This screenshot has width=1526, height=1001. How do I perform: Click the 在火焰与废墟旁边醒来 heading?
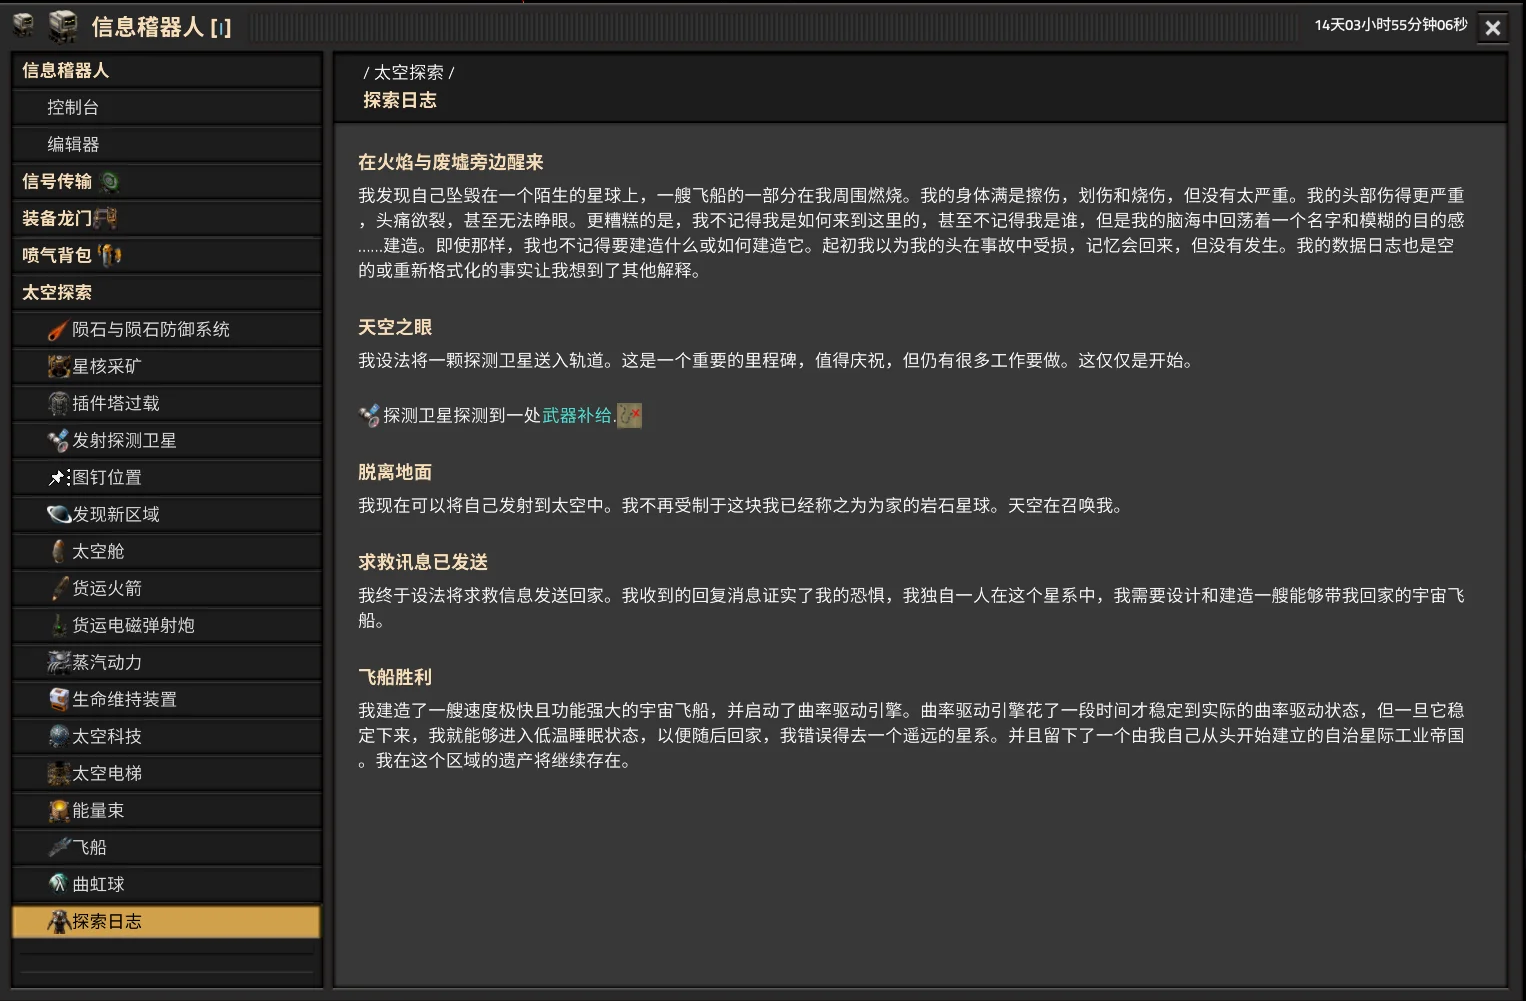451,162
